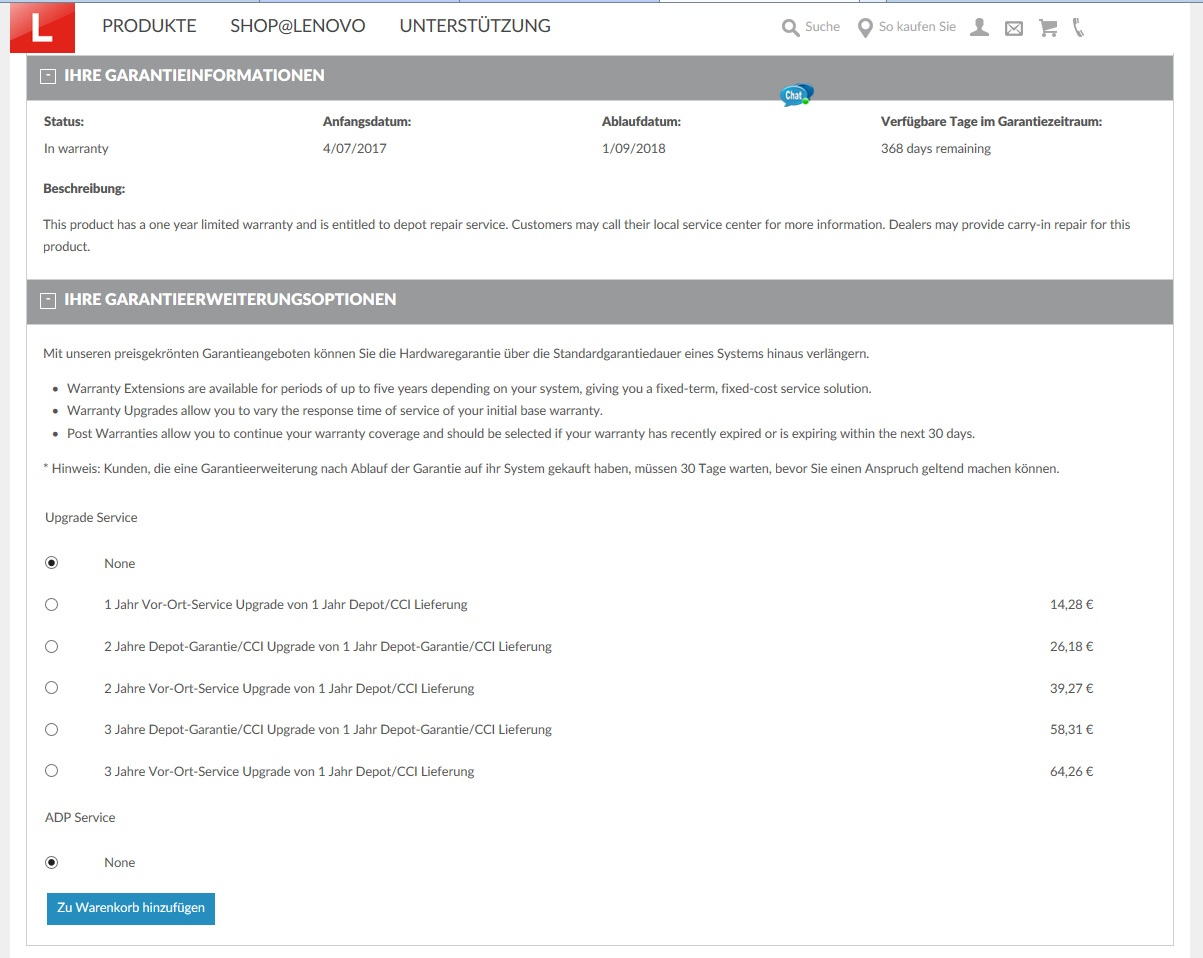Click So kaufen Sie link
1203x958 pixels.
point(917,27)
